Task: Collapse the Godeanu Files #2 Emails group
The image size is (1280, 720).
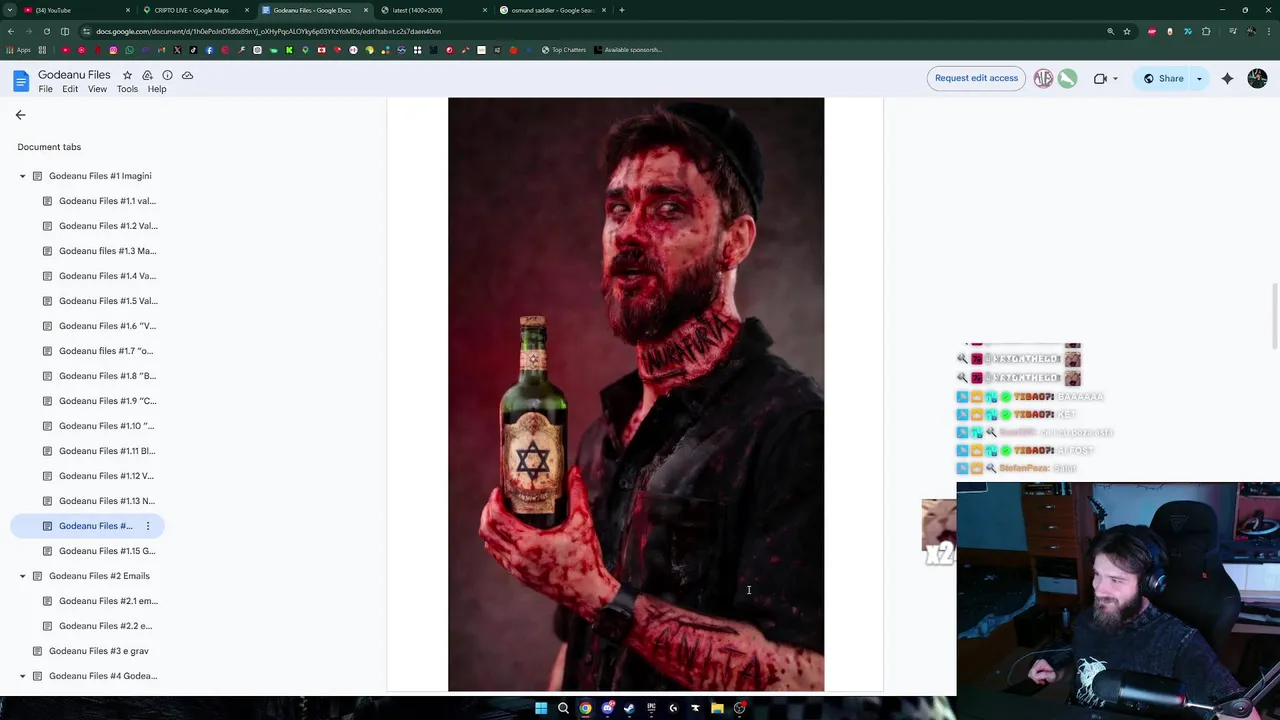Action: [x=22, y=576]
